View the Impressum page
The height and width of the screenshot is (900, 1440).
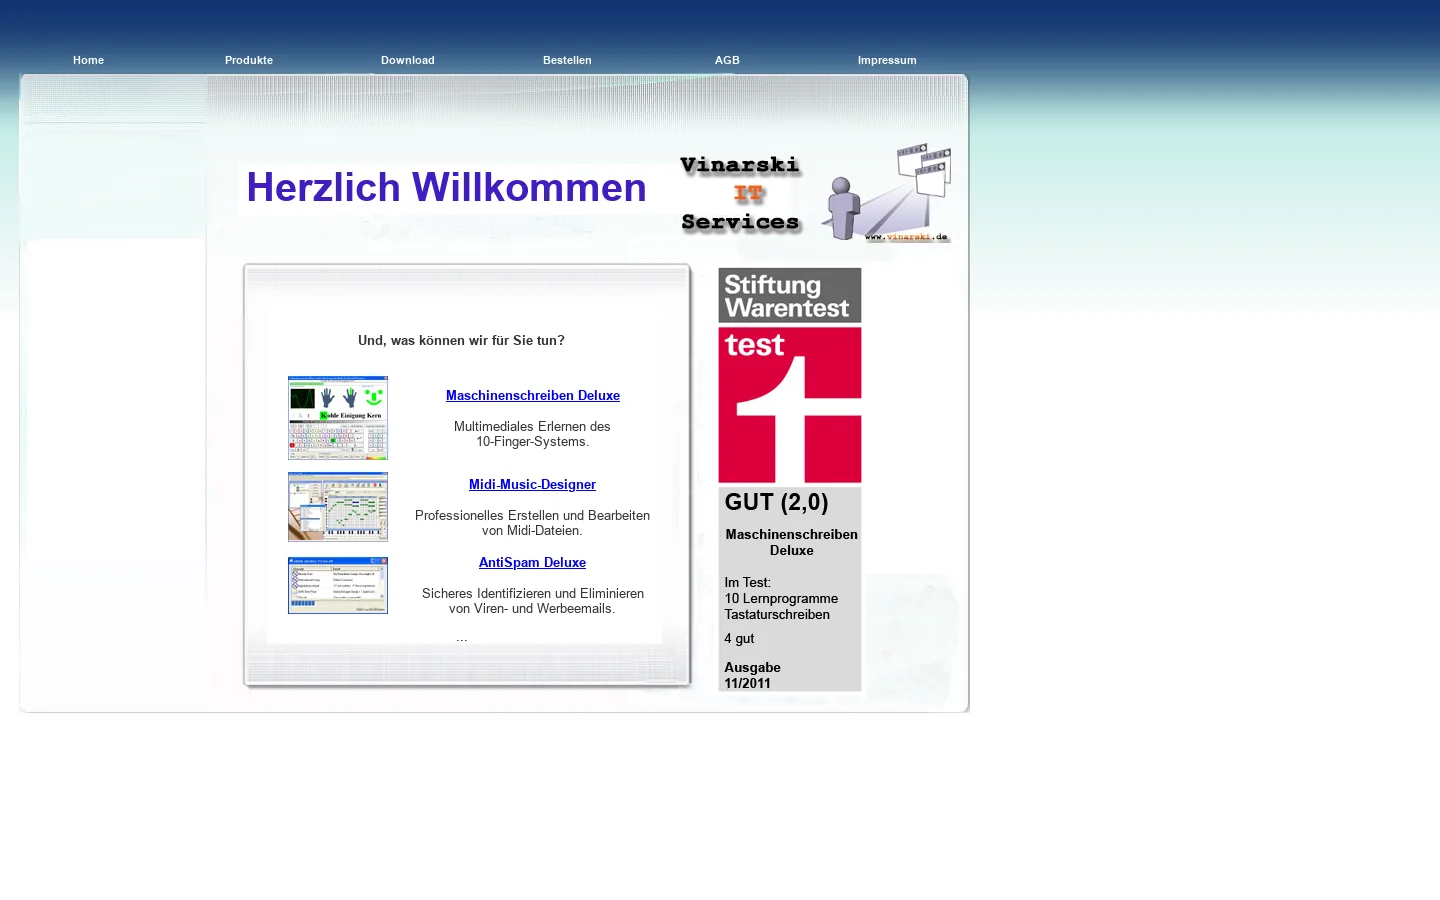coord(887,60)
